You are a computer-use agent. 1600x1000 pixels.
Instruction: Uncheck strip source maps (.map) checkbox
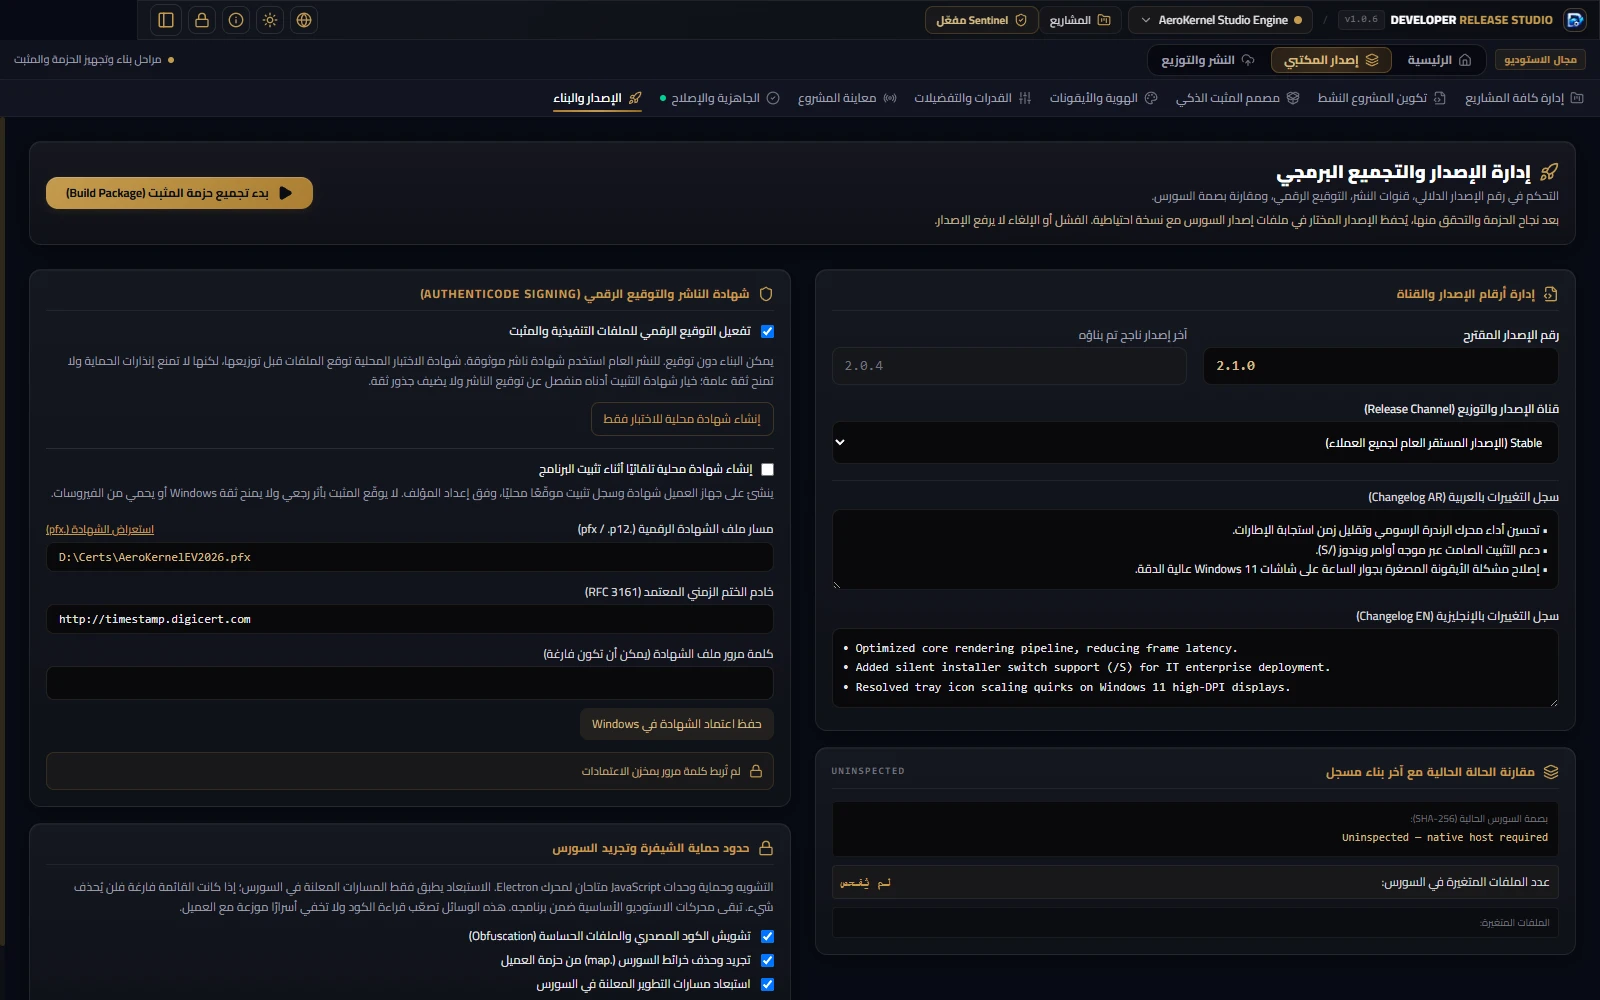(x=767, y=960)
